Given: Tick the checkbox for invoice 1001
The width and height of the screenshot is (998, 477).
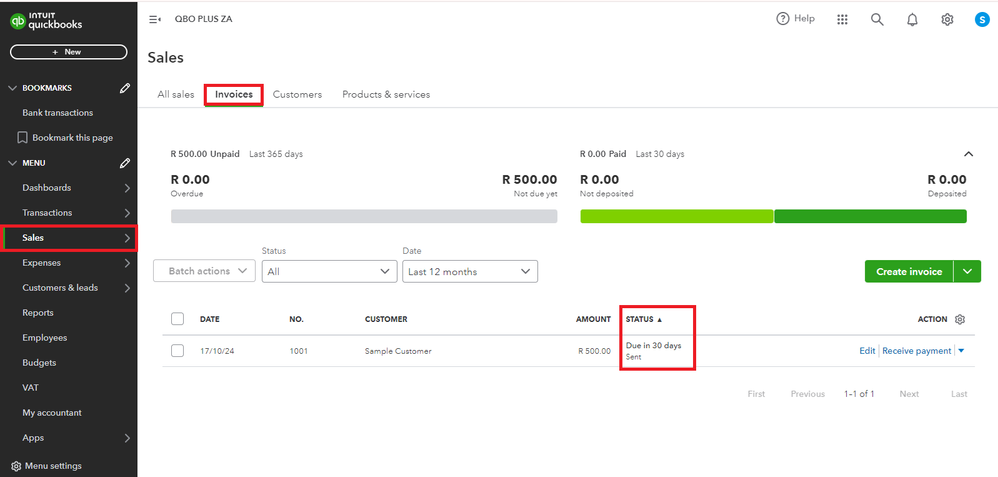Looking at the screenshot, I should (178, 351).
